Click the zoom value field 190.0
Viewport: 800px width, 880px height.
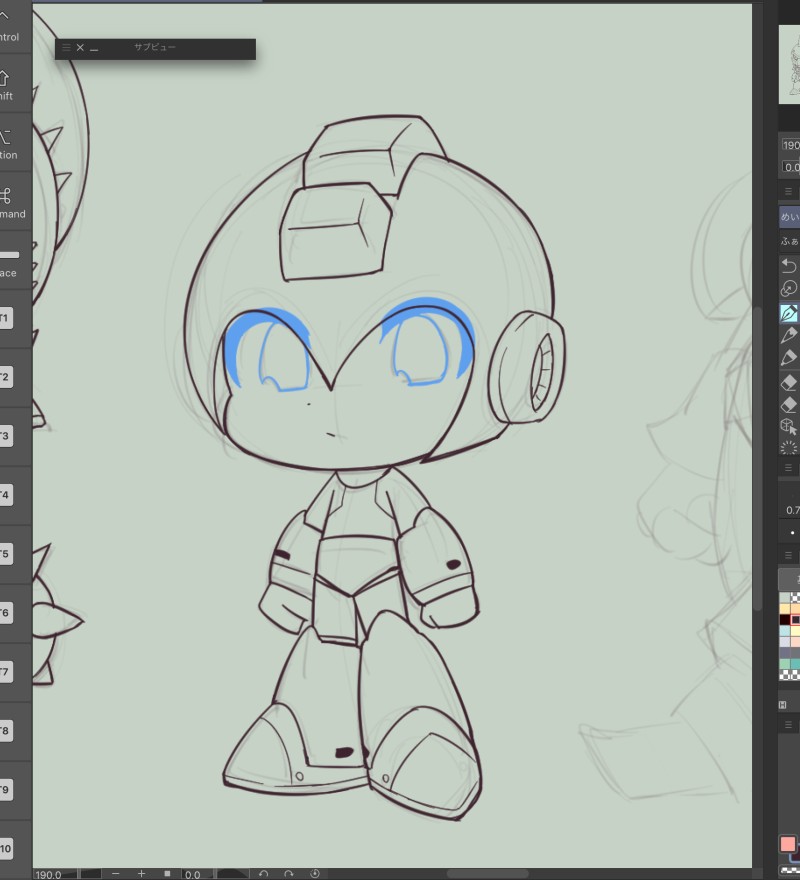coord(48,874)
